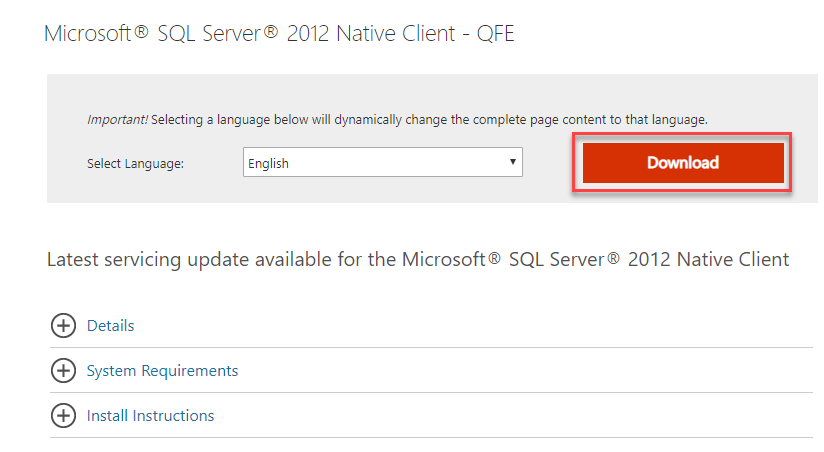
Task: Click the 'Select Language:' label
Action: pos(135,164)
